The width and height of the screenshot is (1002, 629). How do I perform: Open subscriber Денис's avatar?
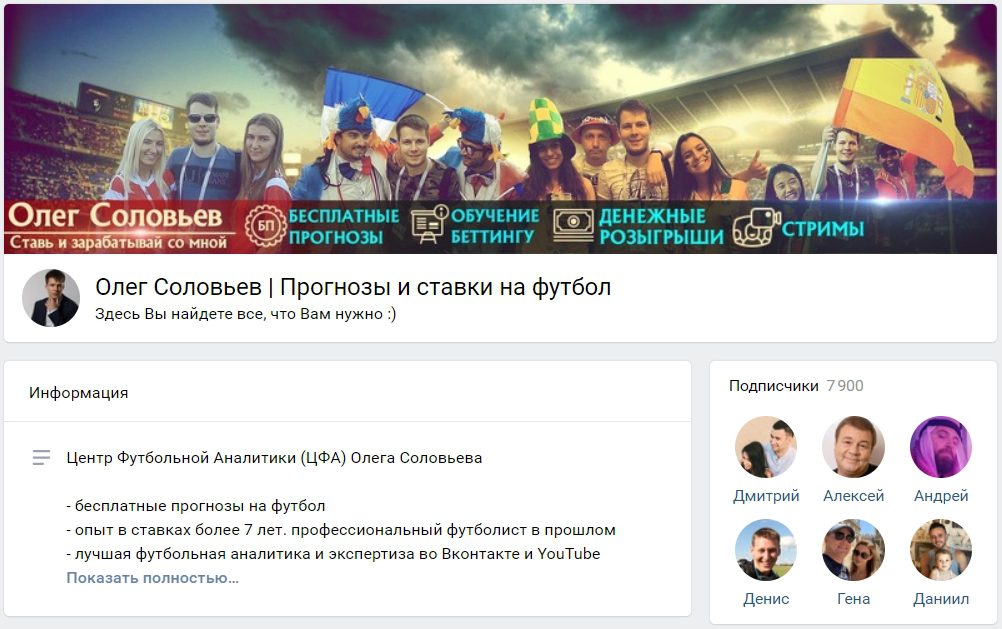click(766, 550)
